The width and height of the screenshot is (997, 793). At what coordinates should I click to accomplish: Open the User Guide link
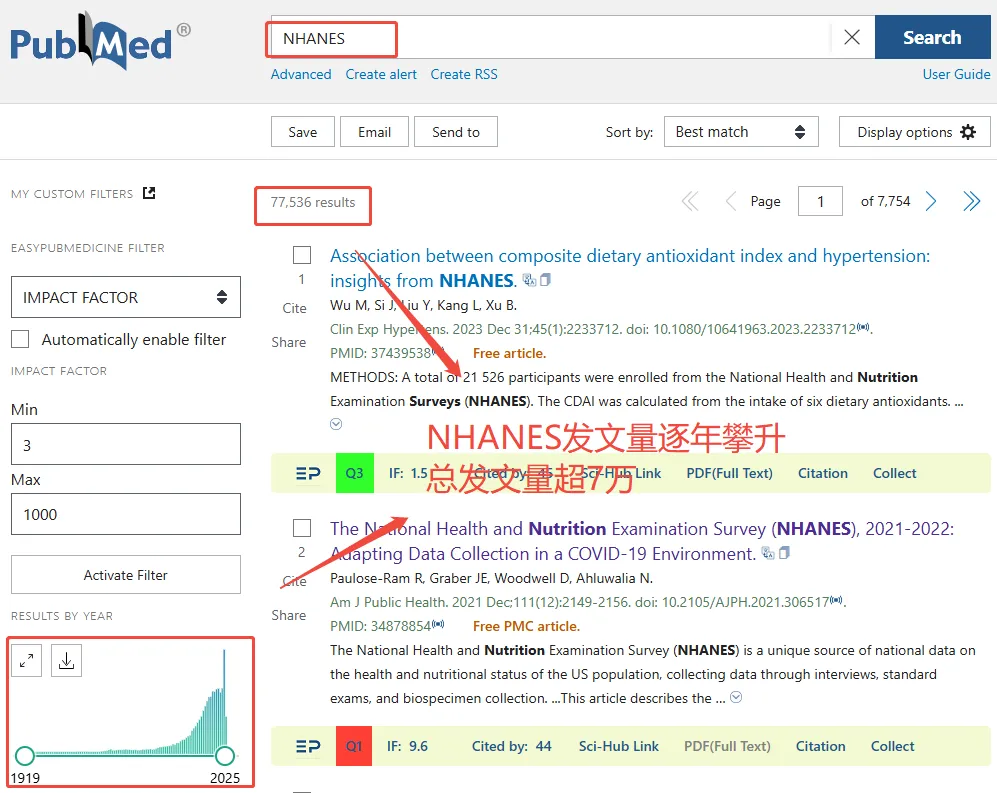coord(956,74)
